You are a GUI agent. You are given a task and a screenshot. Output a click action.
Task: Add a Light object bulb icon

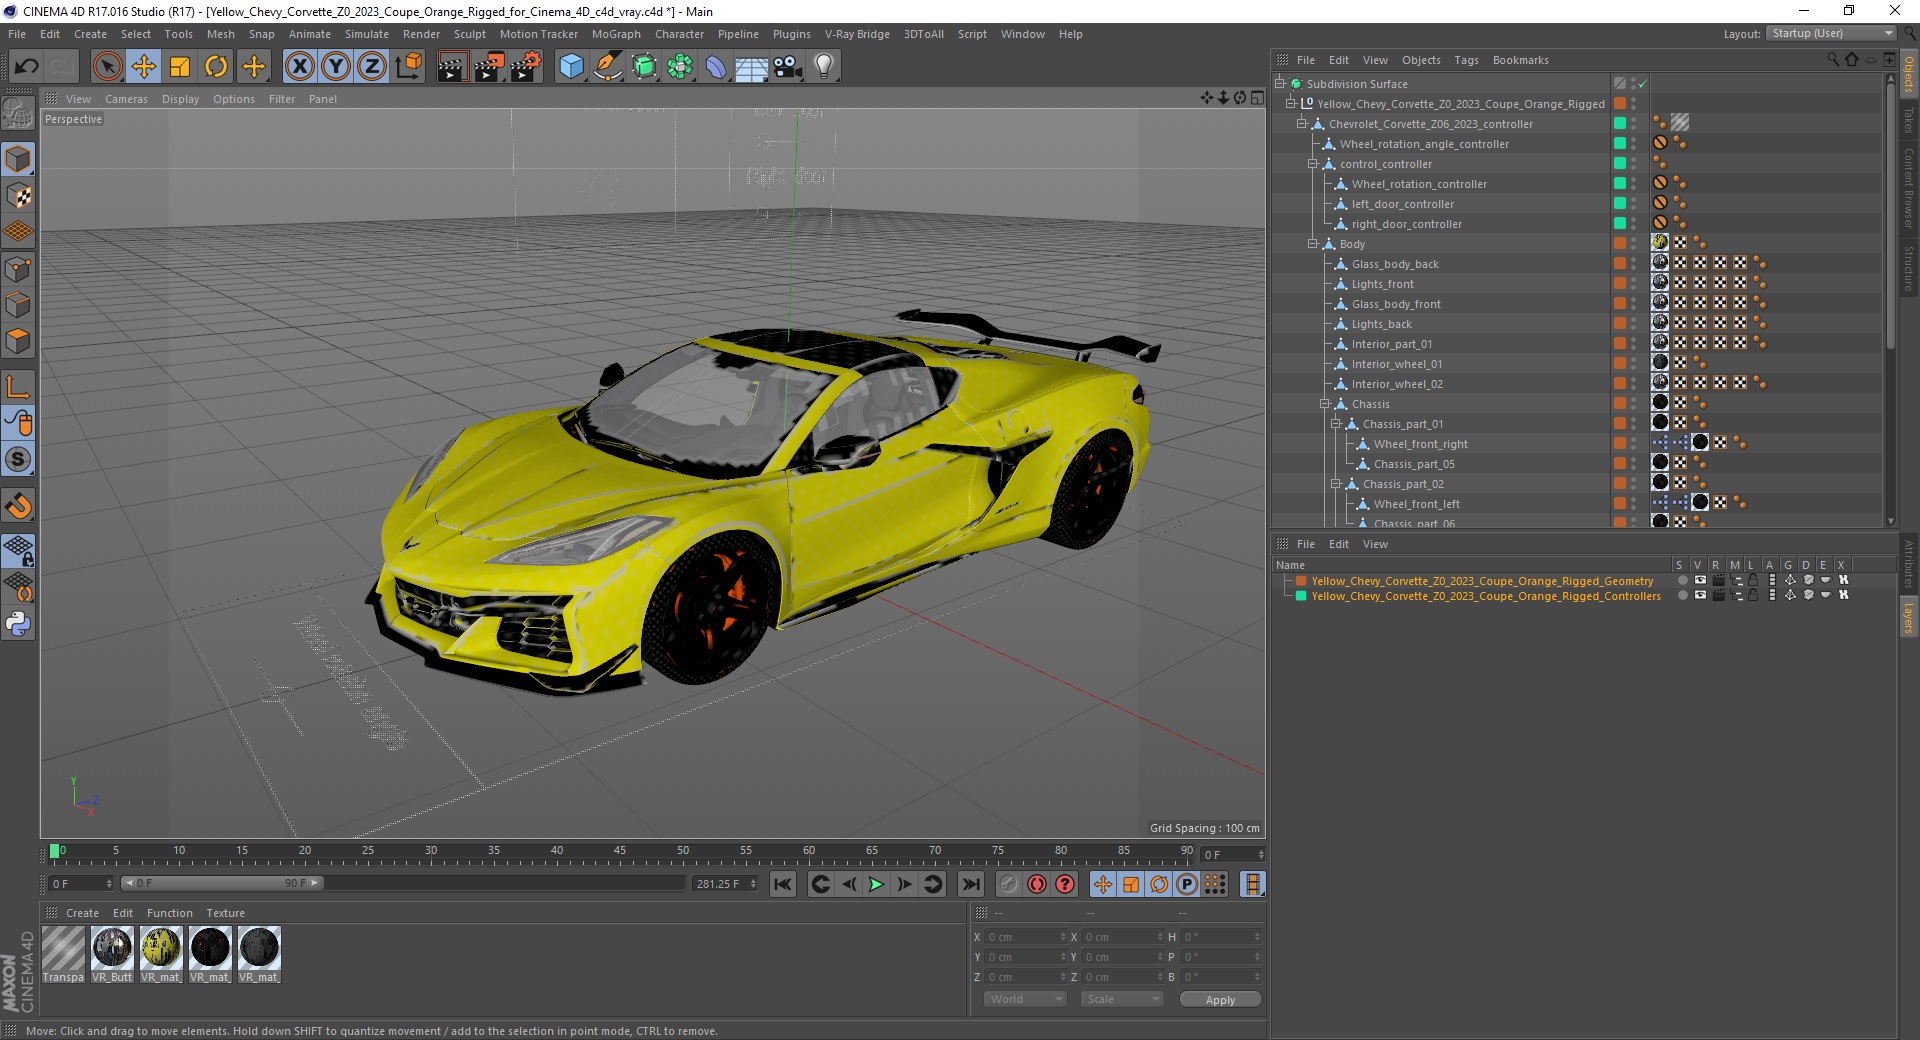[824, 67]
